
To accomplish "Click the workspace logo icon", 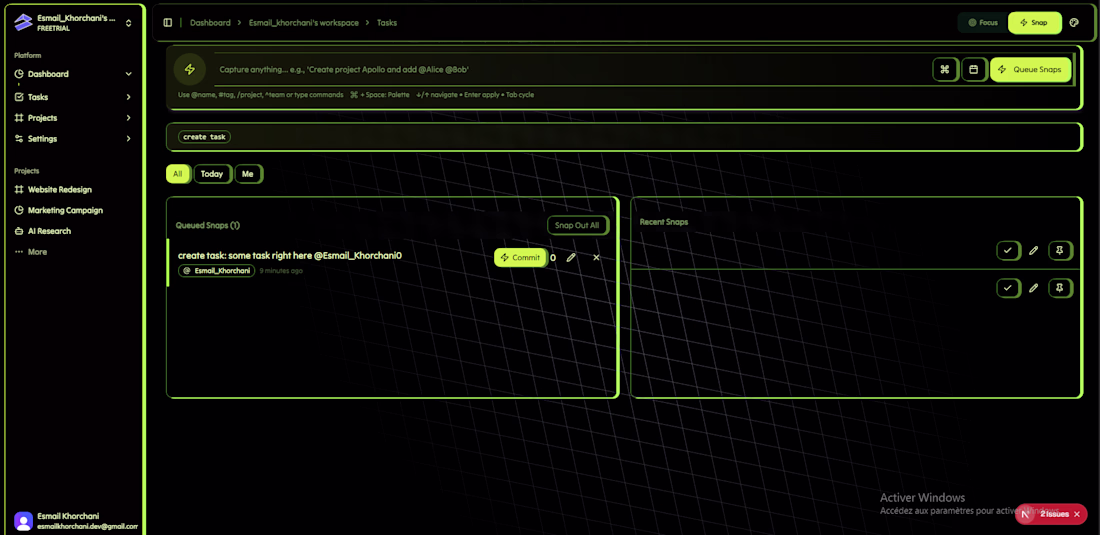I will pyautogui.click(x=23, y=22).
